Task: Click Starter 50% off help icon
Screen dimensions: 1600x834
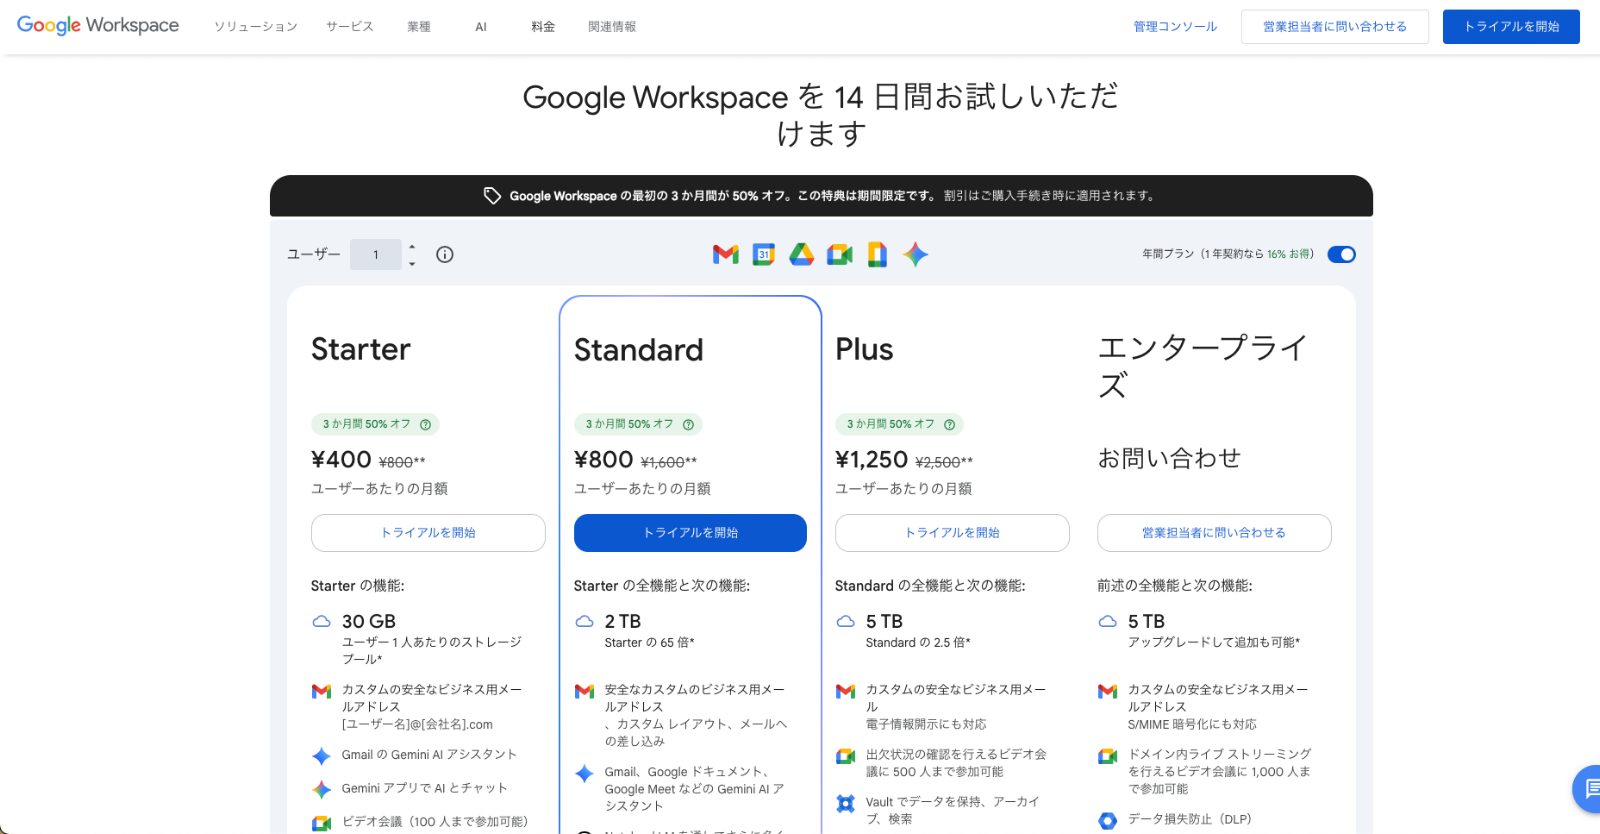Action: click(x=425, y=425)
